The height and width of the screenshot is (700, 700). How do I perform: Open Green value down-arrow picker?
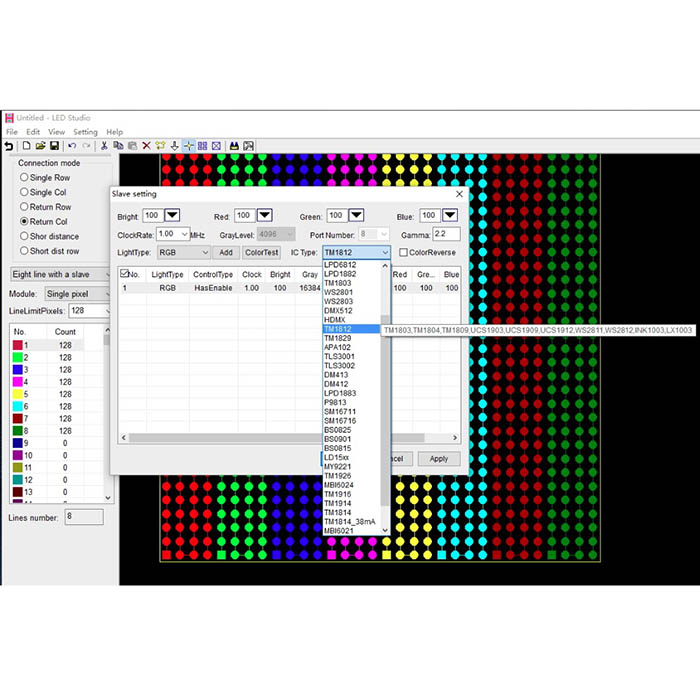point(356,215)
